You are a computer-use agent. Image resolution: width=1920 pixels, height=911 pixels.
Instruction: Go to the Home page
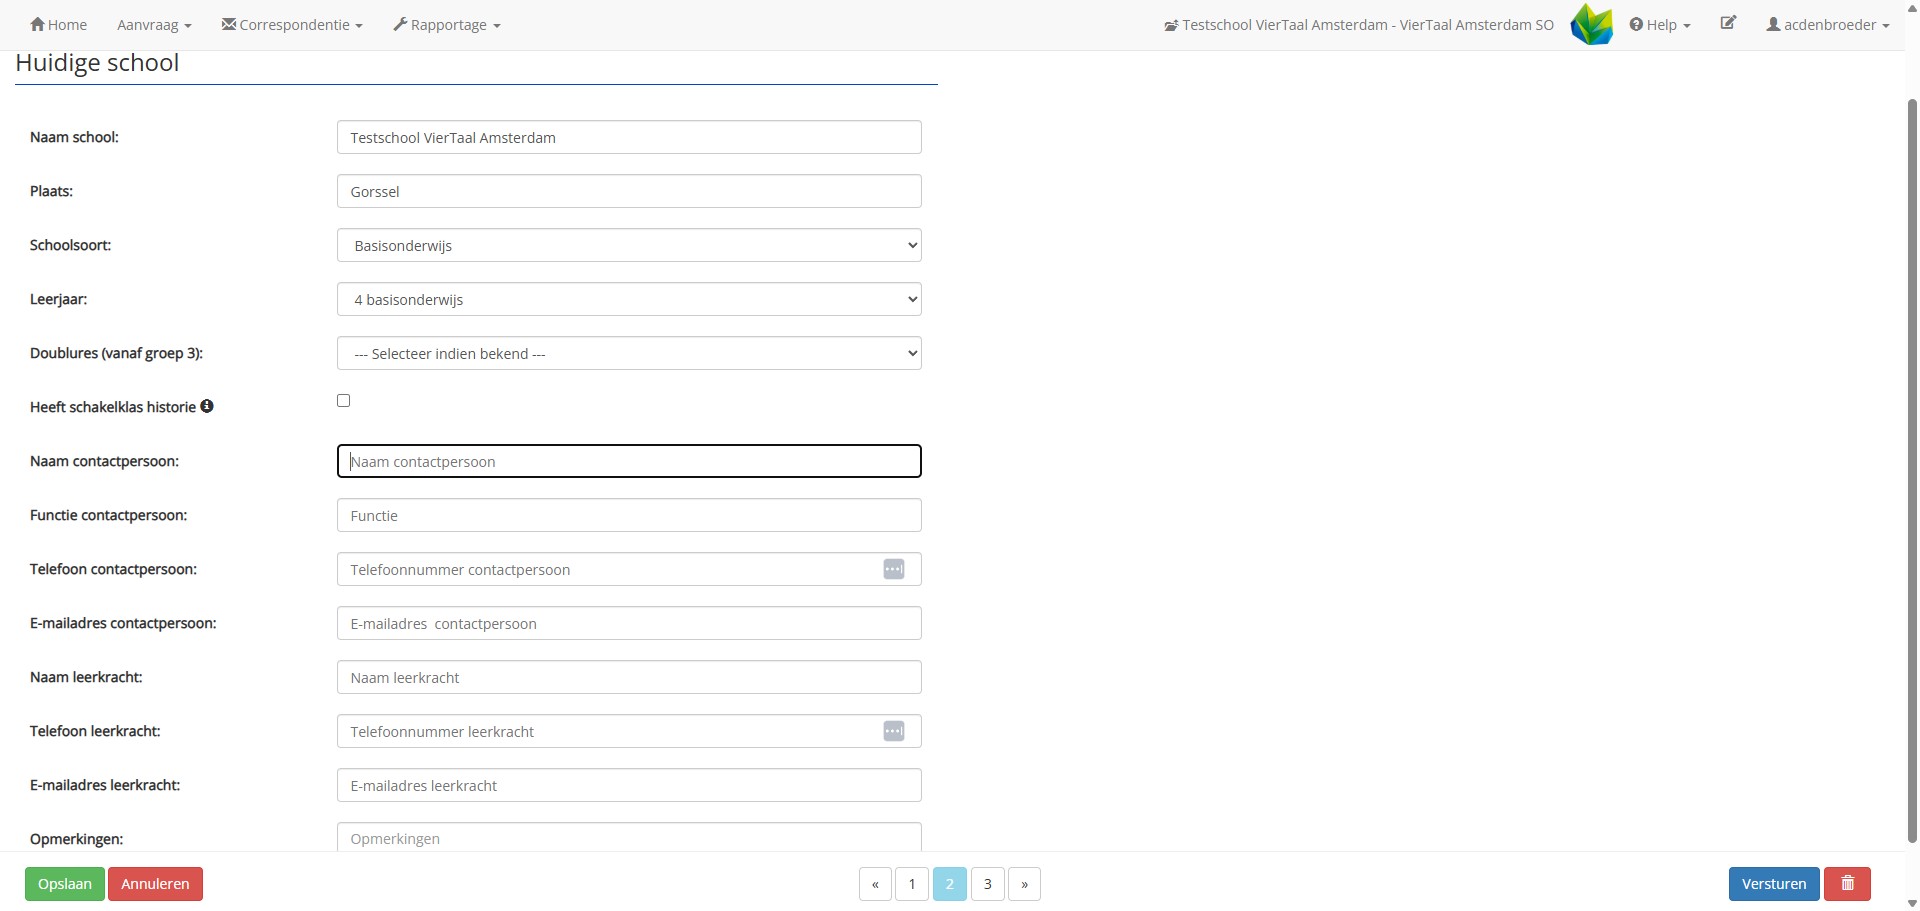tap(58, 25)
